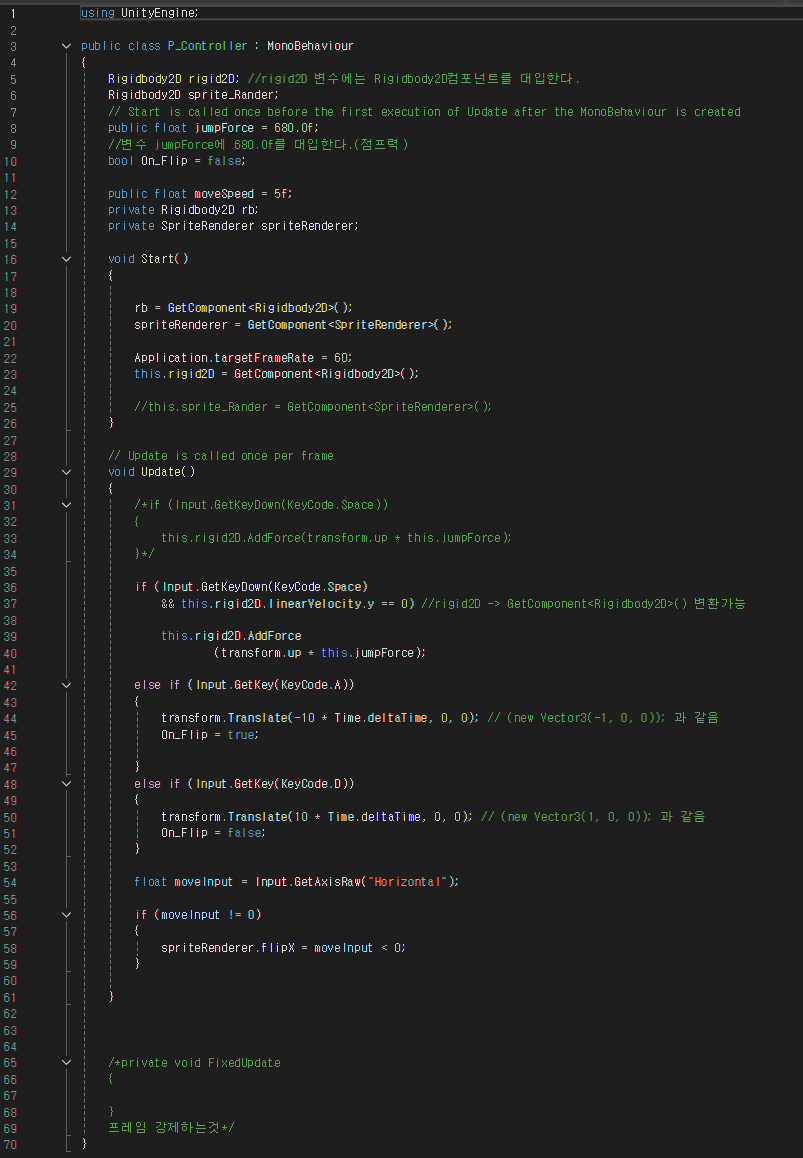The width and height of the screenshot is (803, 1158).
Task: Click the '// Start is called once' comment
Action: coord(424,112)
